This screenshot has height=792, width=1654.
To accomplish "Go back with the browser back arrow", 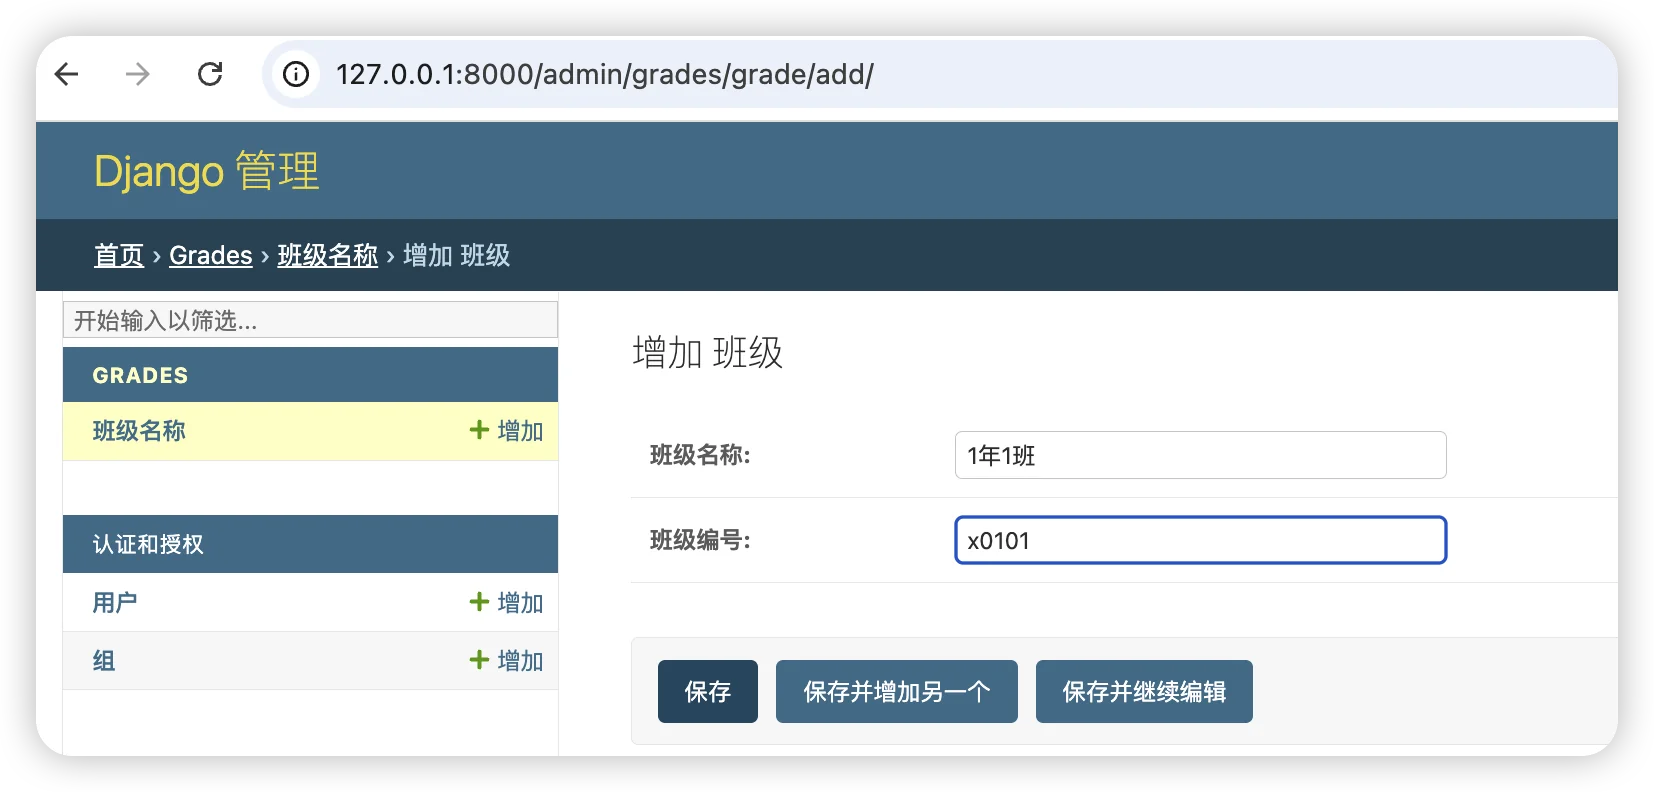I will click(67, 74).
